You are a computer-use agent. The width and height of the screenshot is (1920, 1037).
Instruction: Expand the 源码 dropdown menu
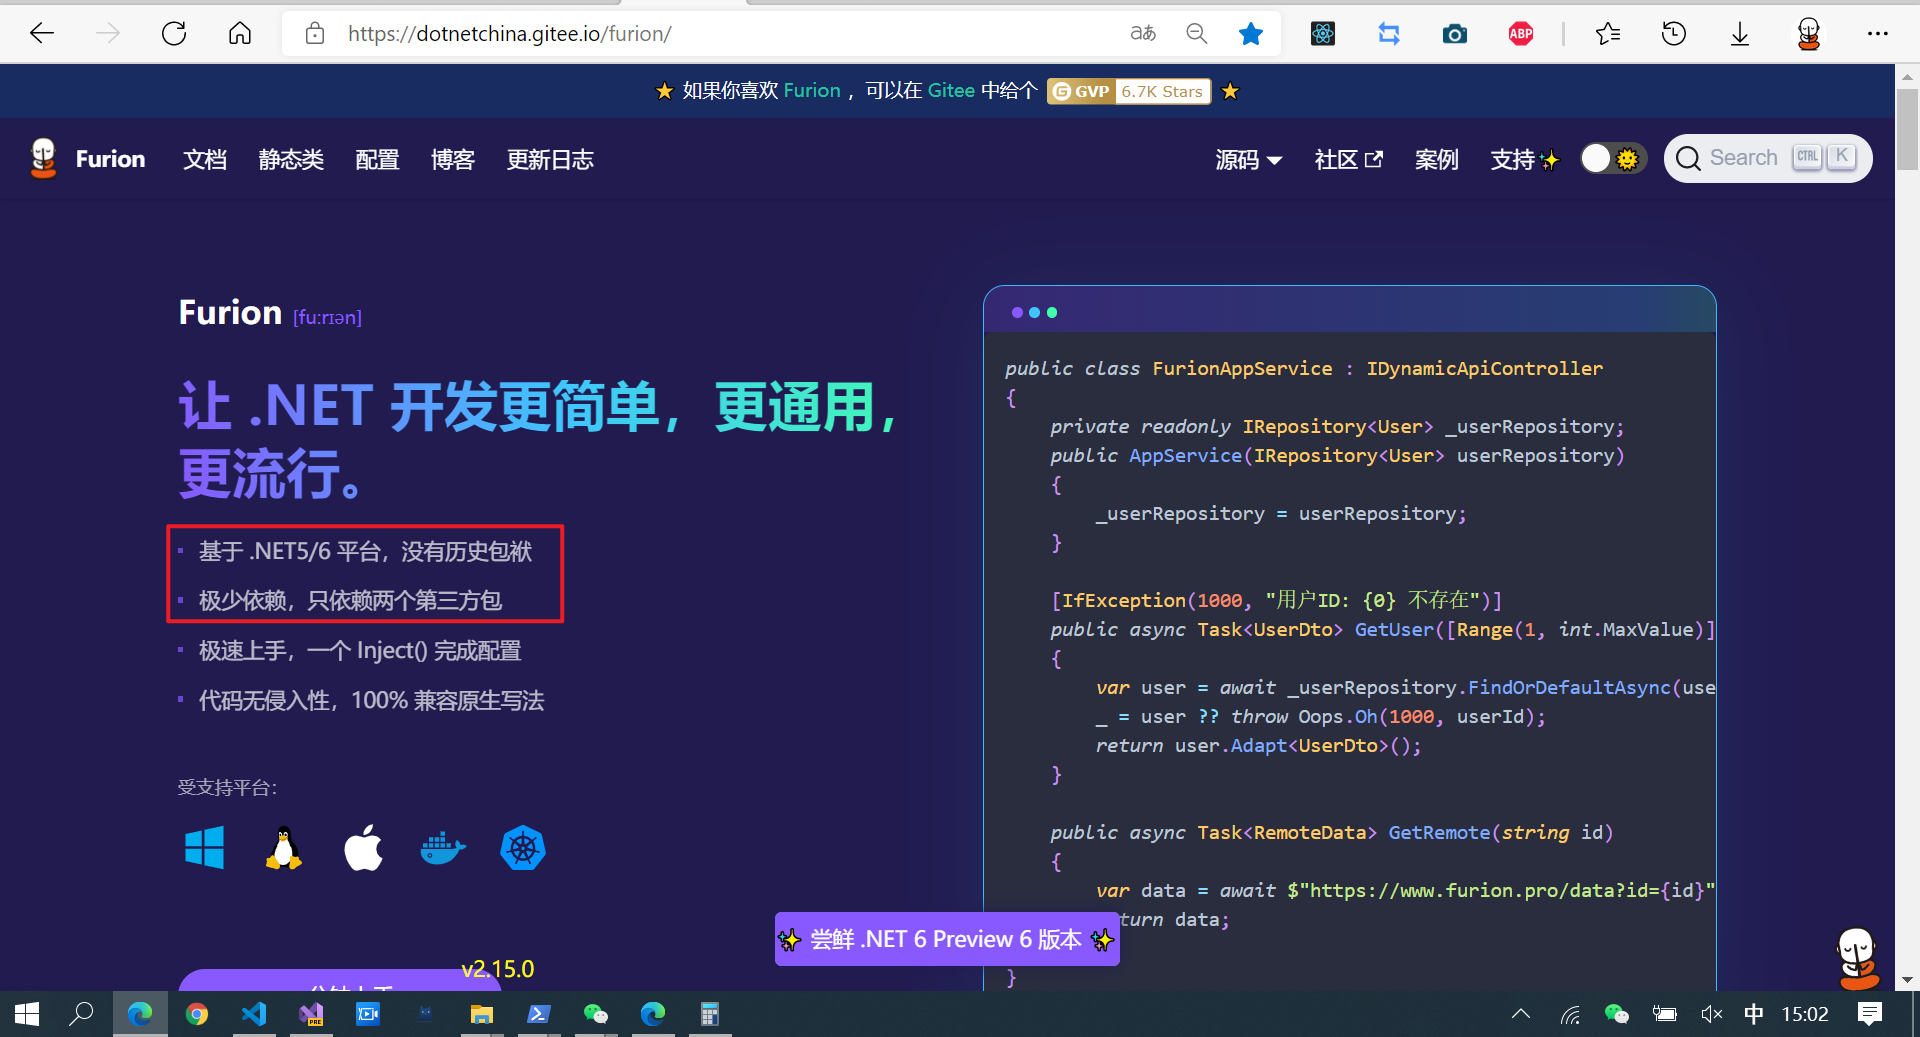[1248, 160]
